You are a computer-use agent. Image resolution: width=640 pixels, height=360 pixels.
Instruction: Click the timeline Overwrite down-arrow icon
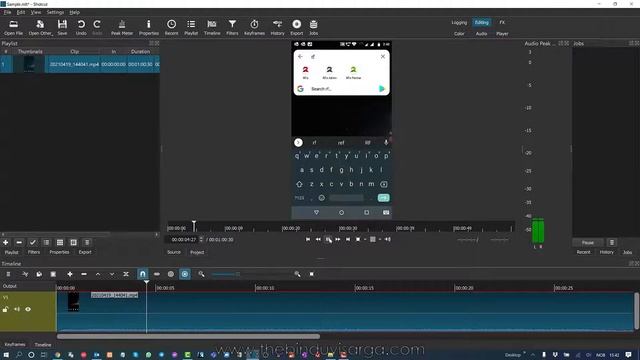[112, 274]
